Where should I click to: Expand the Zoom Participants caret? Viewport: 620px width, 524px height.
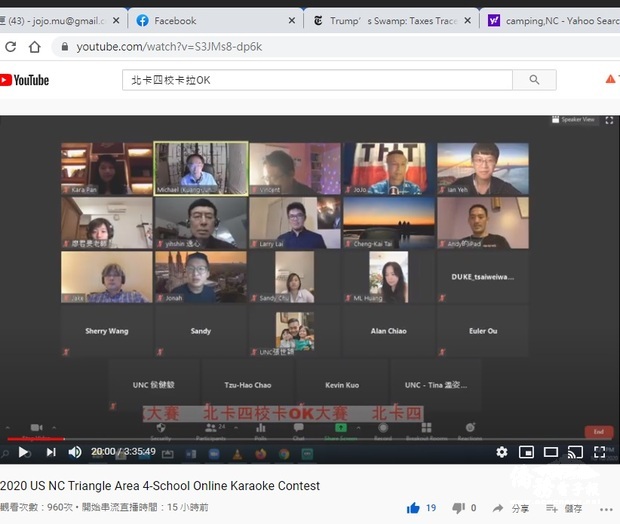(236, 428)
